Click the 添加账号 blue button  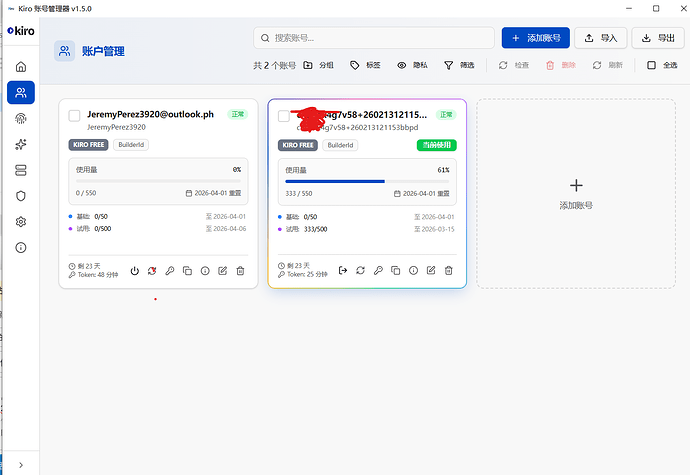click(x=536, y=38)
